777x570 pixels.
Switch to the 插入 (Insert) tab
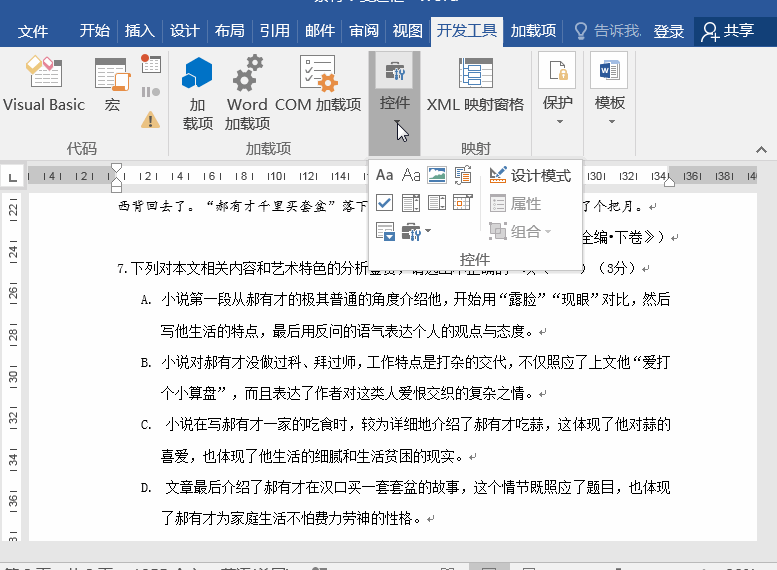click(x=140, y=31)
